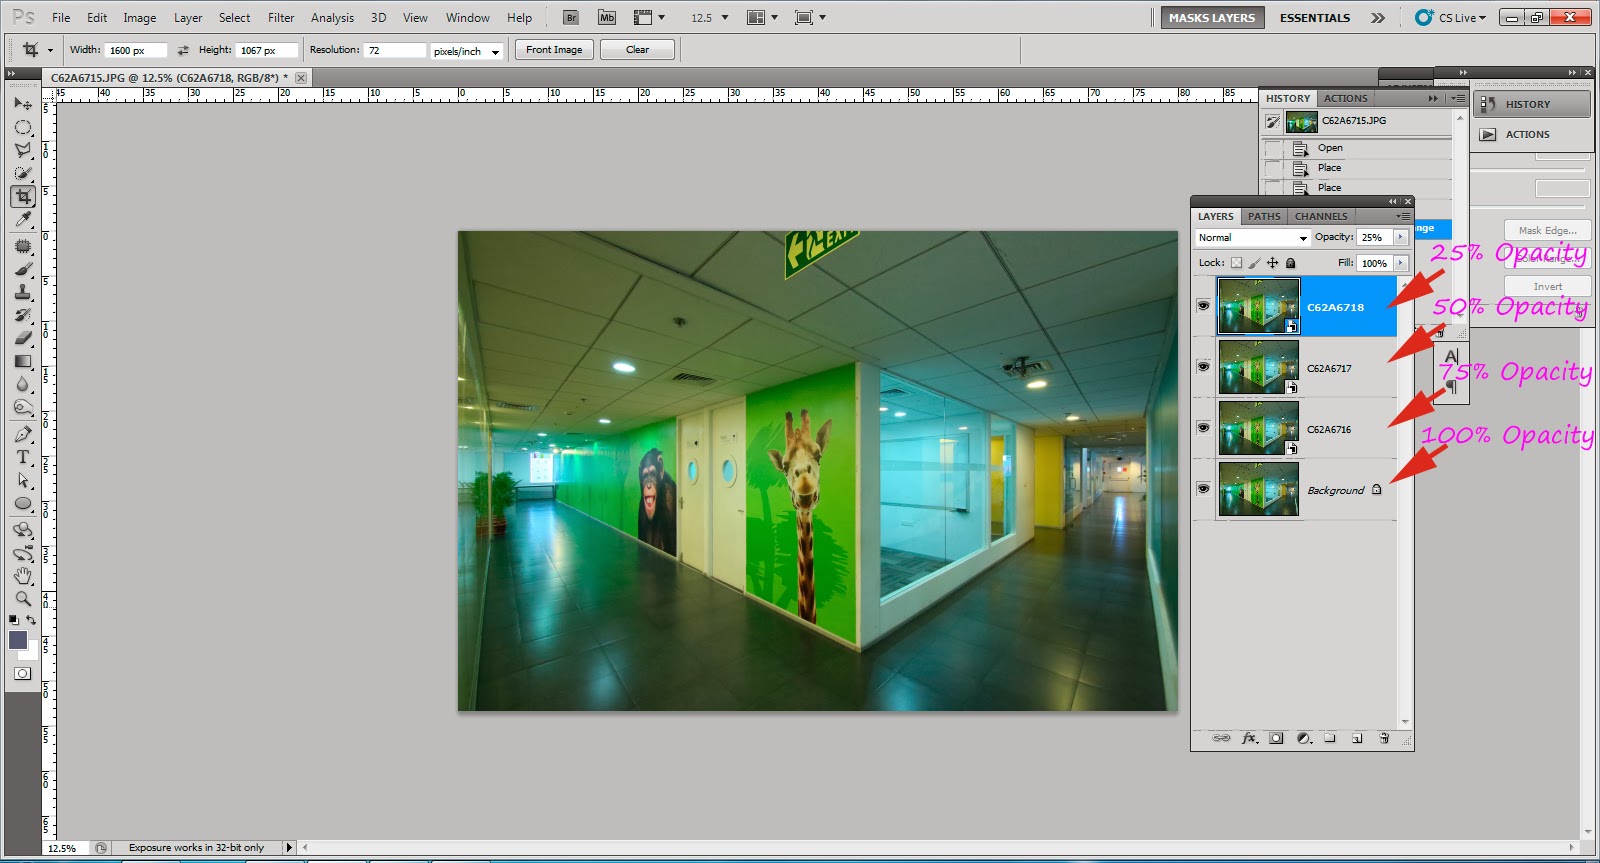1600x863 pixels.
Task: Open the Filter menu
Action: [281, 18]
